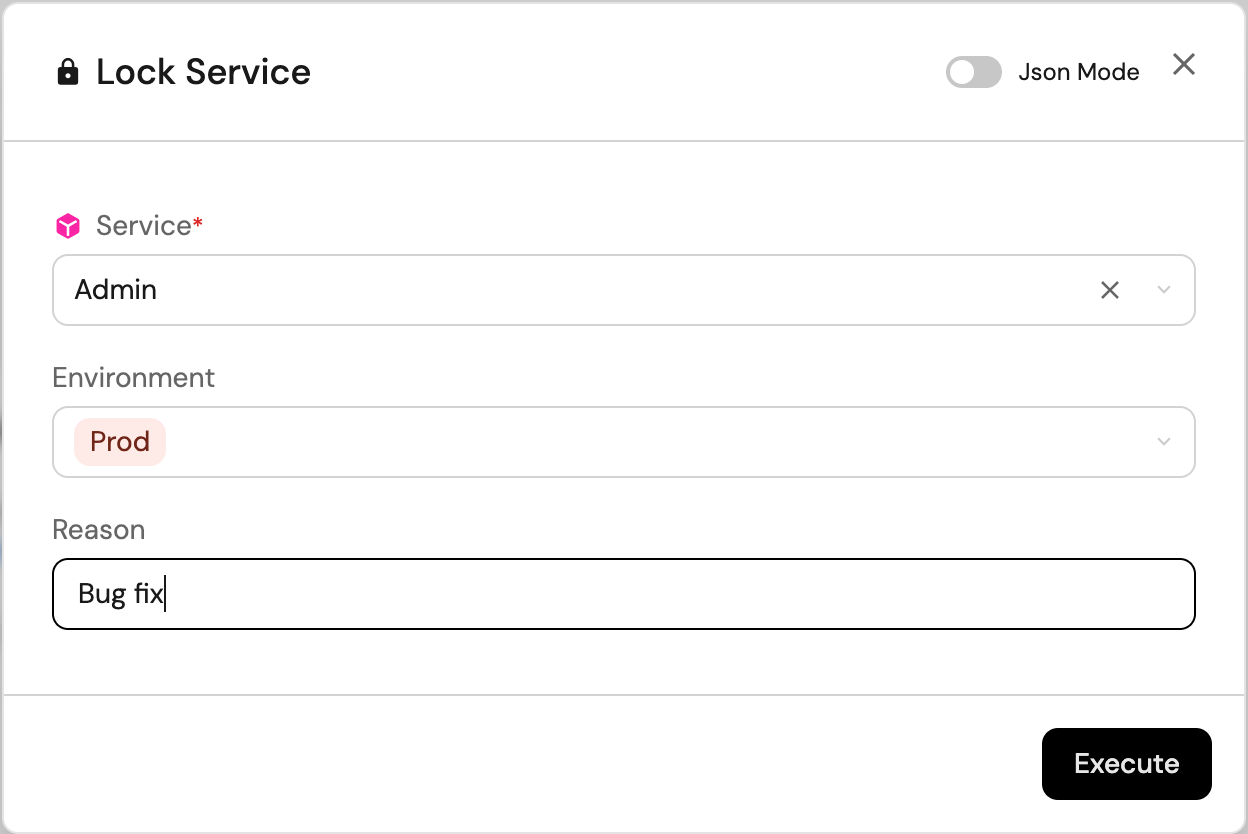The height and width of the screenshot is (834, 1248).
Task: Select the Prod environment tag
Action: [x=120, y=442]
